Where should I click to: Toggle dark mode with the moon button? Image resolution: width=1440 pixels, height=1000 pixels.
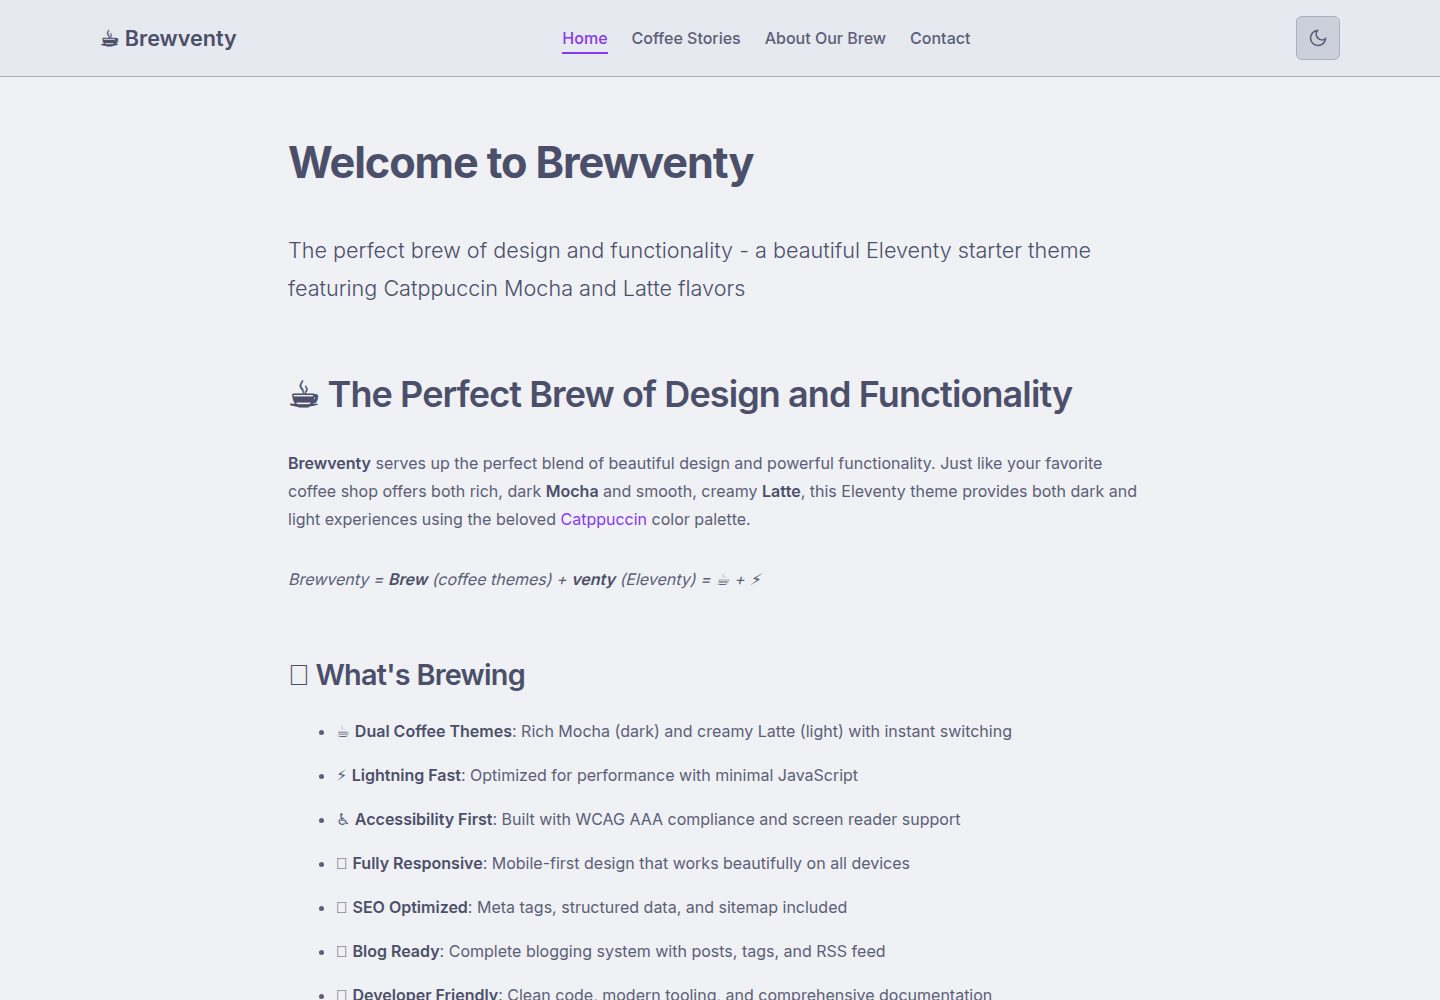(x=1317, y=38)
